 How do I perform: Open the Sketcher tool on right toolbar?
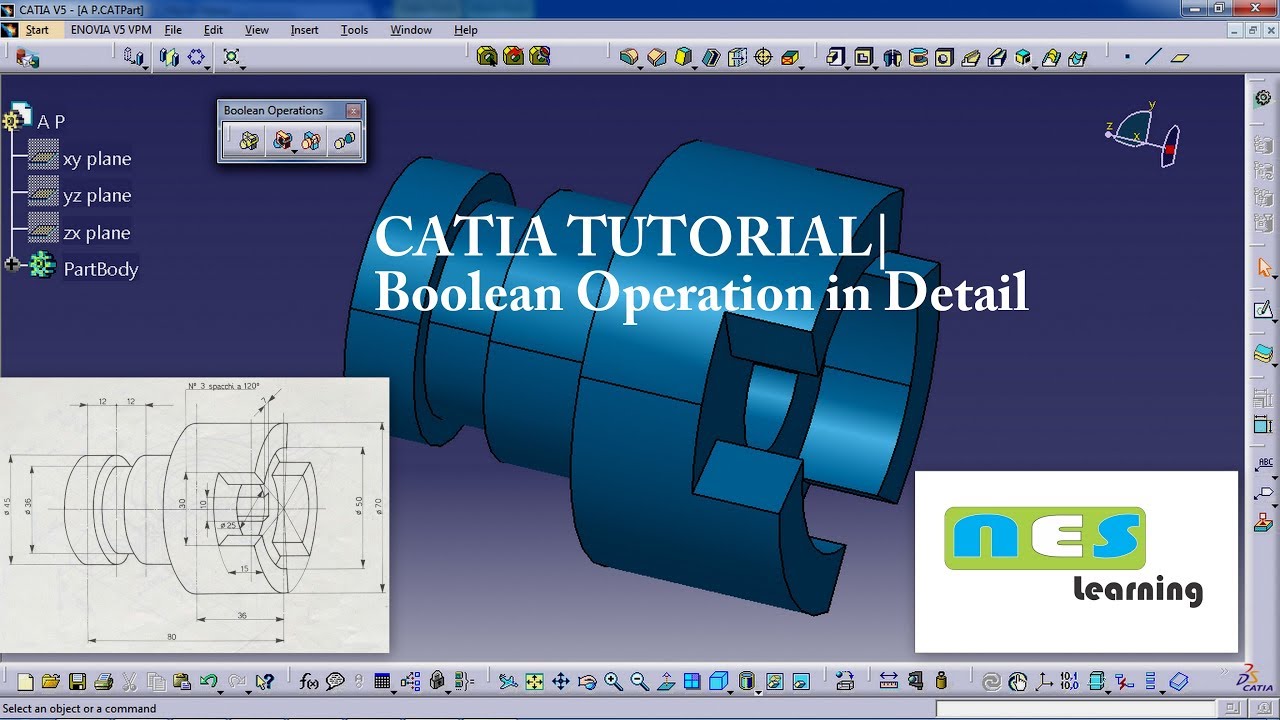tap(1264, 310)
